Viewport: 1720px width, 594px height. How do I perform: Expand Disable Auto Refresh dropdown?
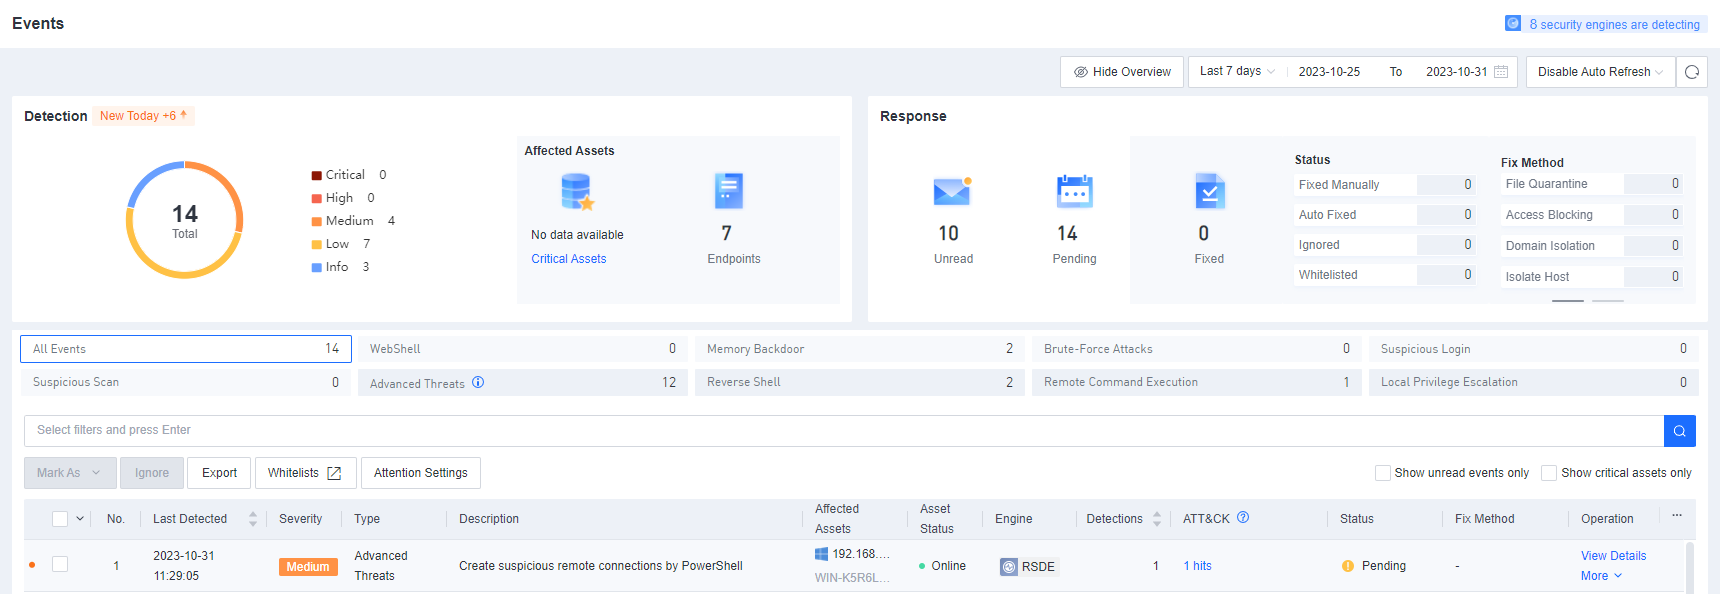1600,72
